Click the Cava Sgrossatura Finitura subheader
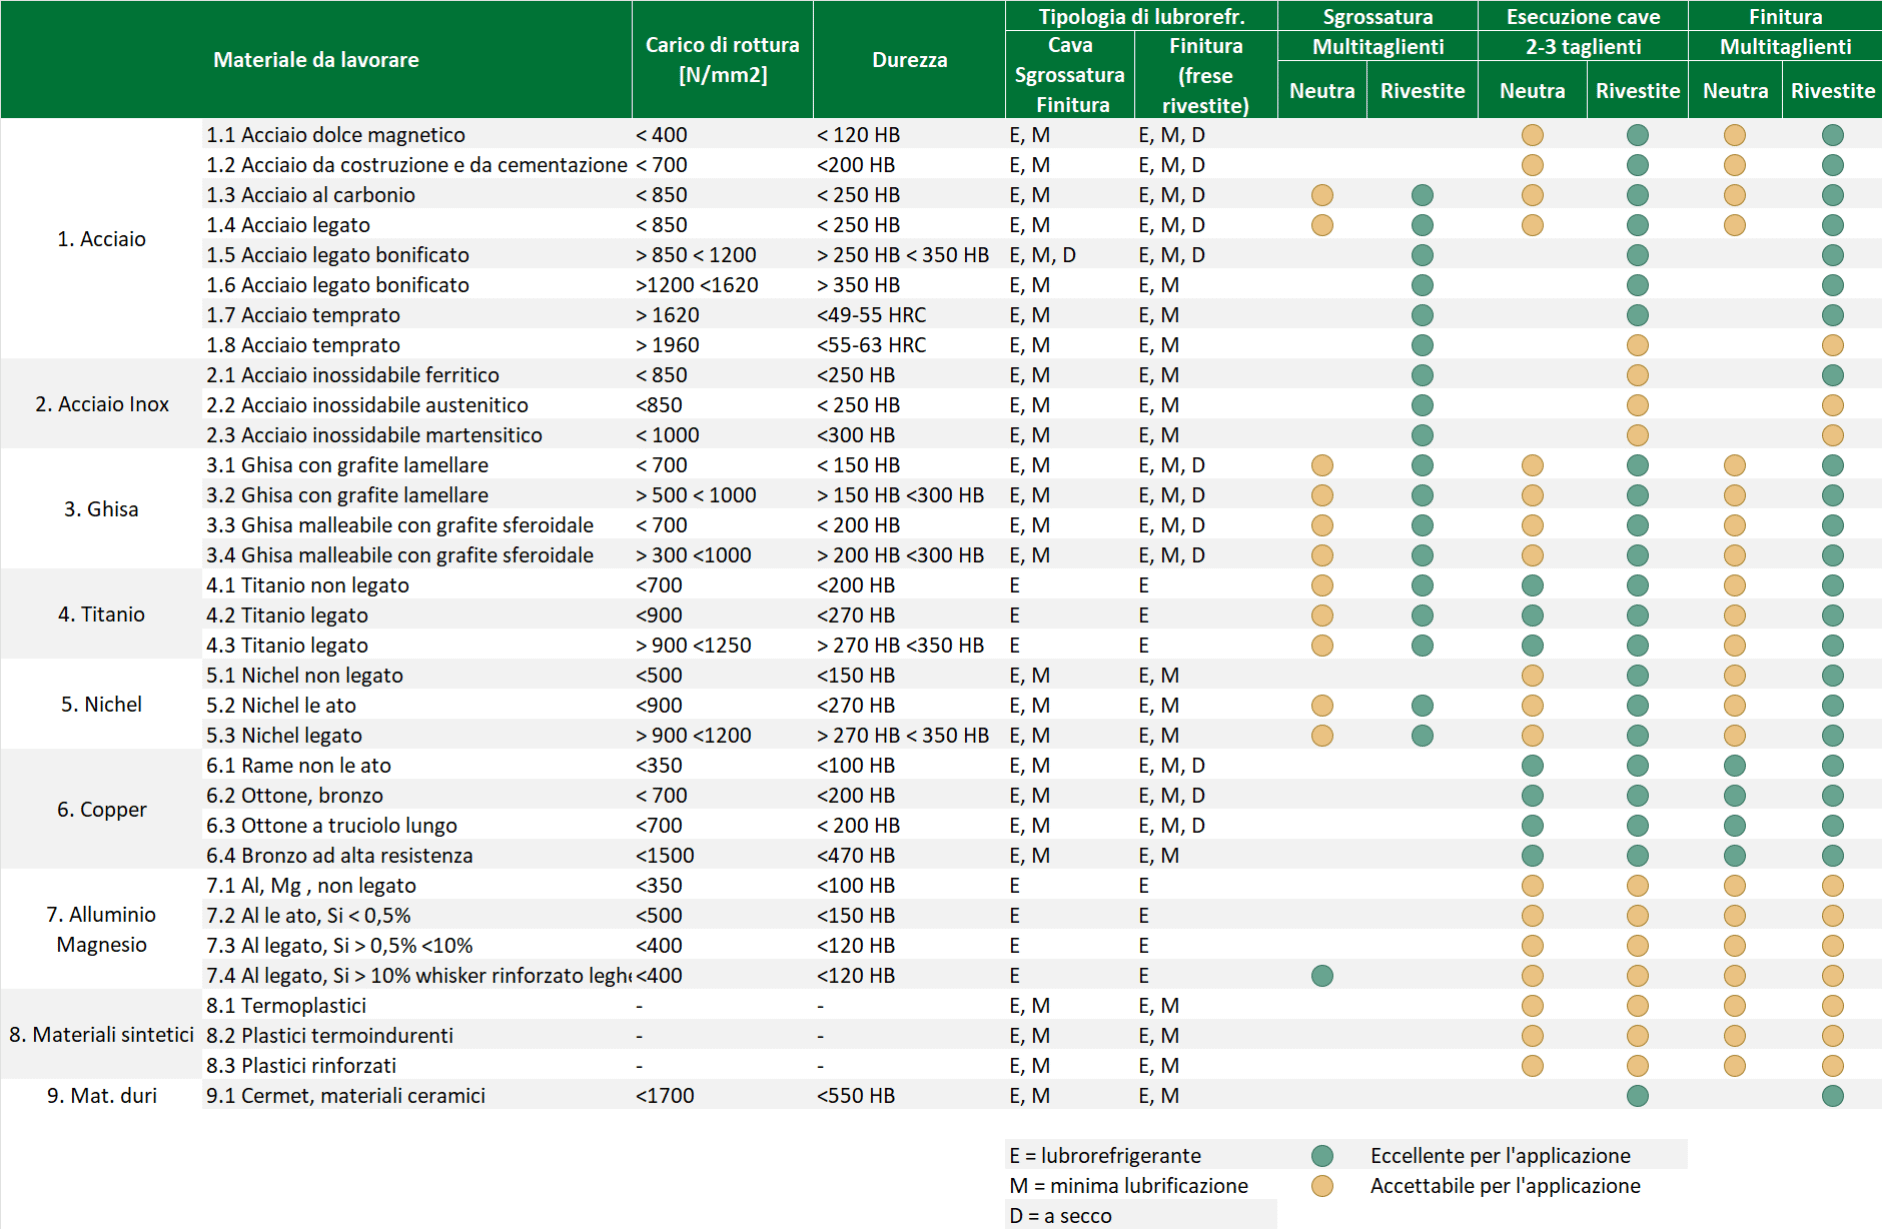The width and height of the screenshot is (1882, 1229). pyautogui.click(x=1070, y=75)
